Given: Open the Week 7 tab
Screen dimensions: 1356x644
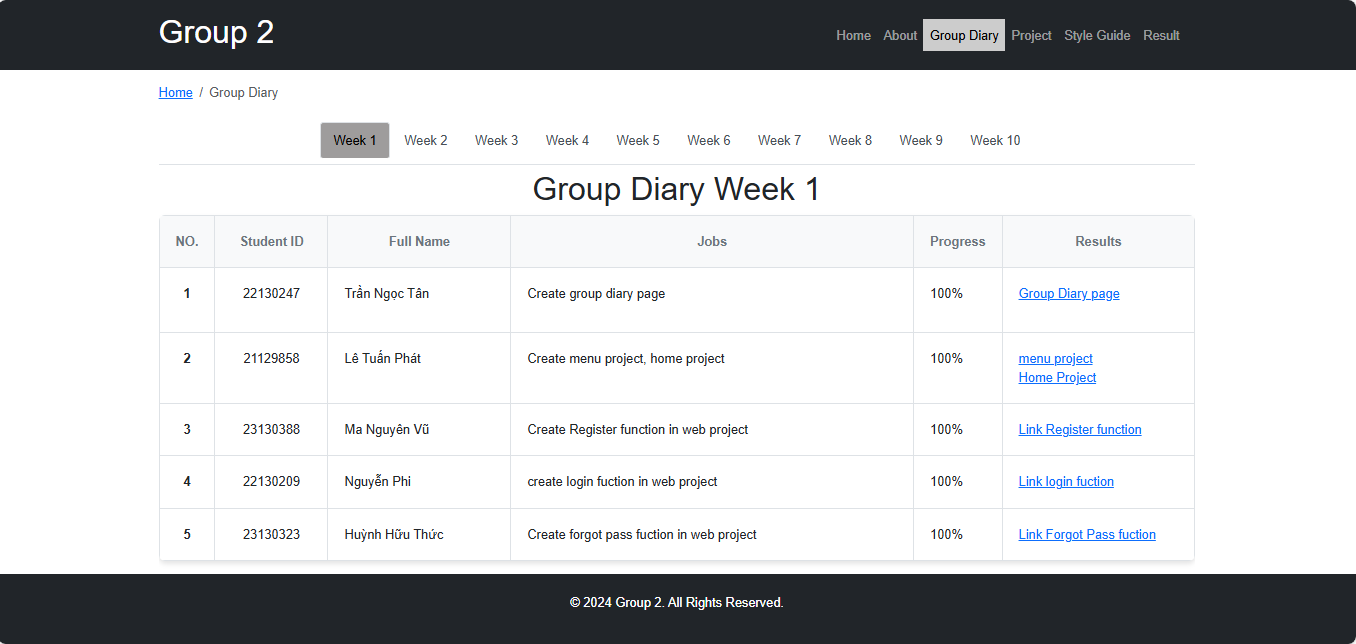Looking at the screenshot, I should point(779,140).
